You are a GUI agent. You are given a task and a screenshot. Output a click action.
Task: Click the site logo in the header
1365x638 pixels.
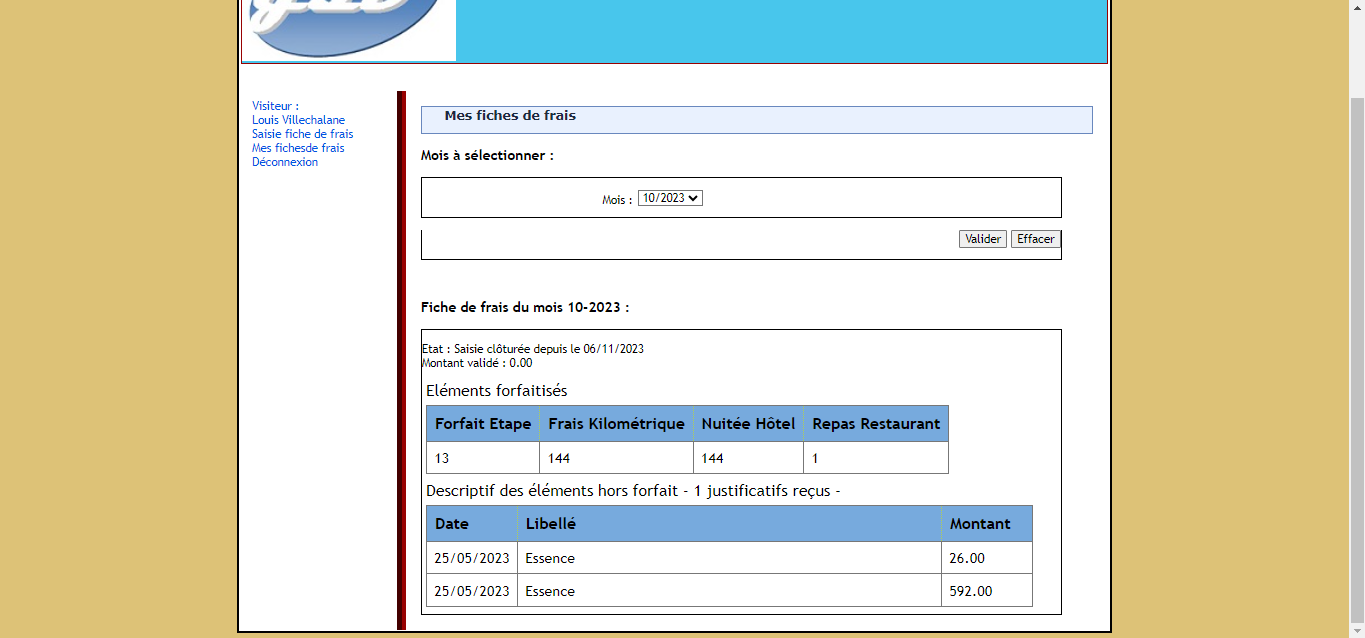coord(348,30)
